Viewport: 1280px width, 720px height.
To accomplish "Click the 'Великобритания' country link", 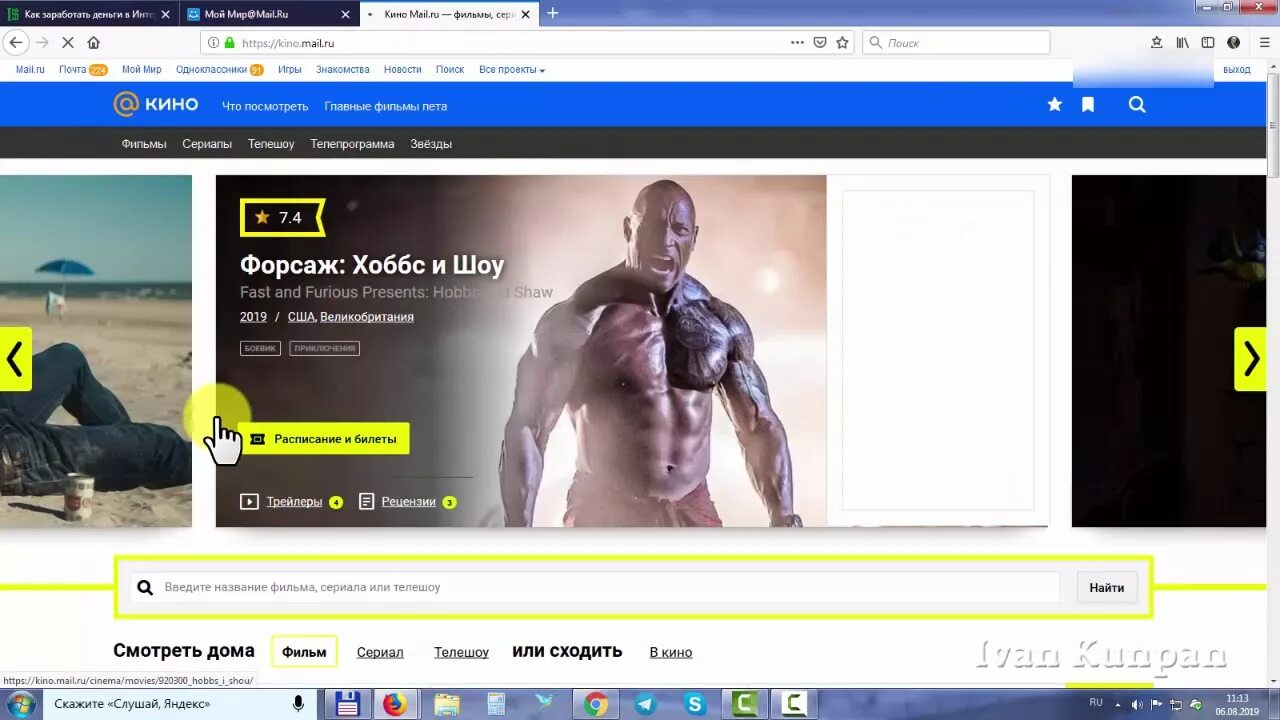I will tap(367, 317).
